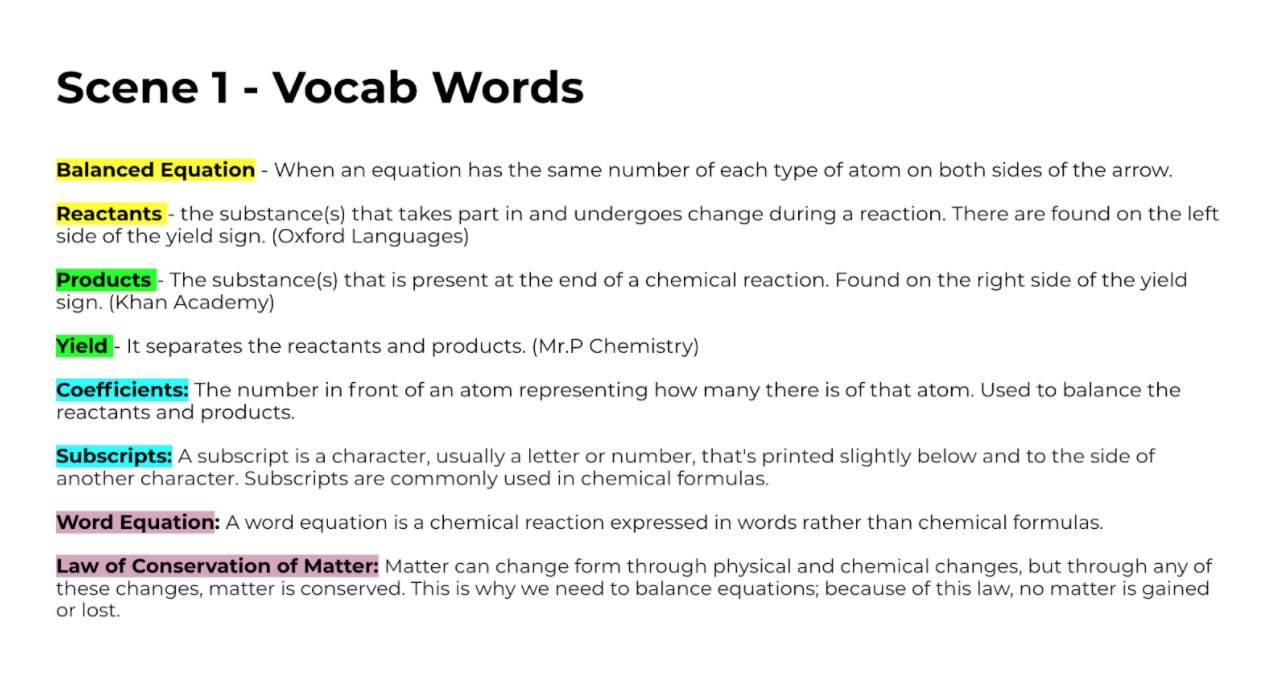1284x680 pixels.
Task: Click the green highlighted word "Products"
Action: 105,280
